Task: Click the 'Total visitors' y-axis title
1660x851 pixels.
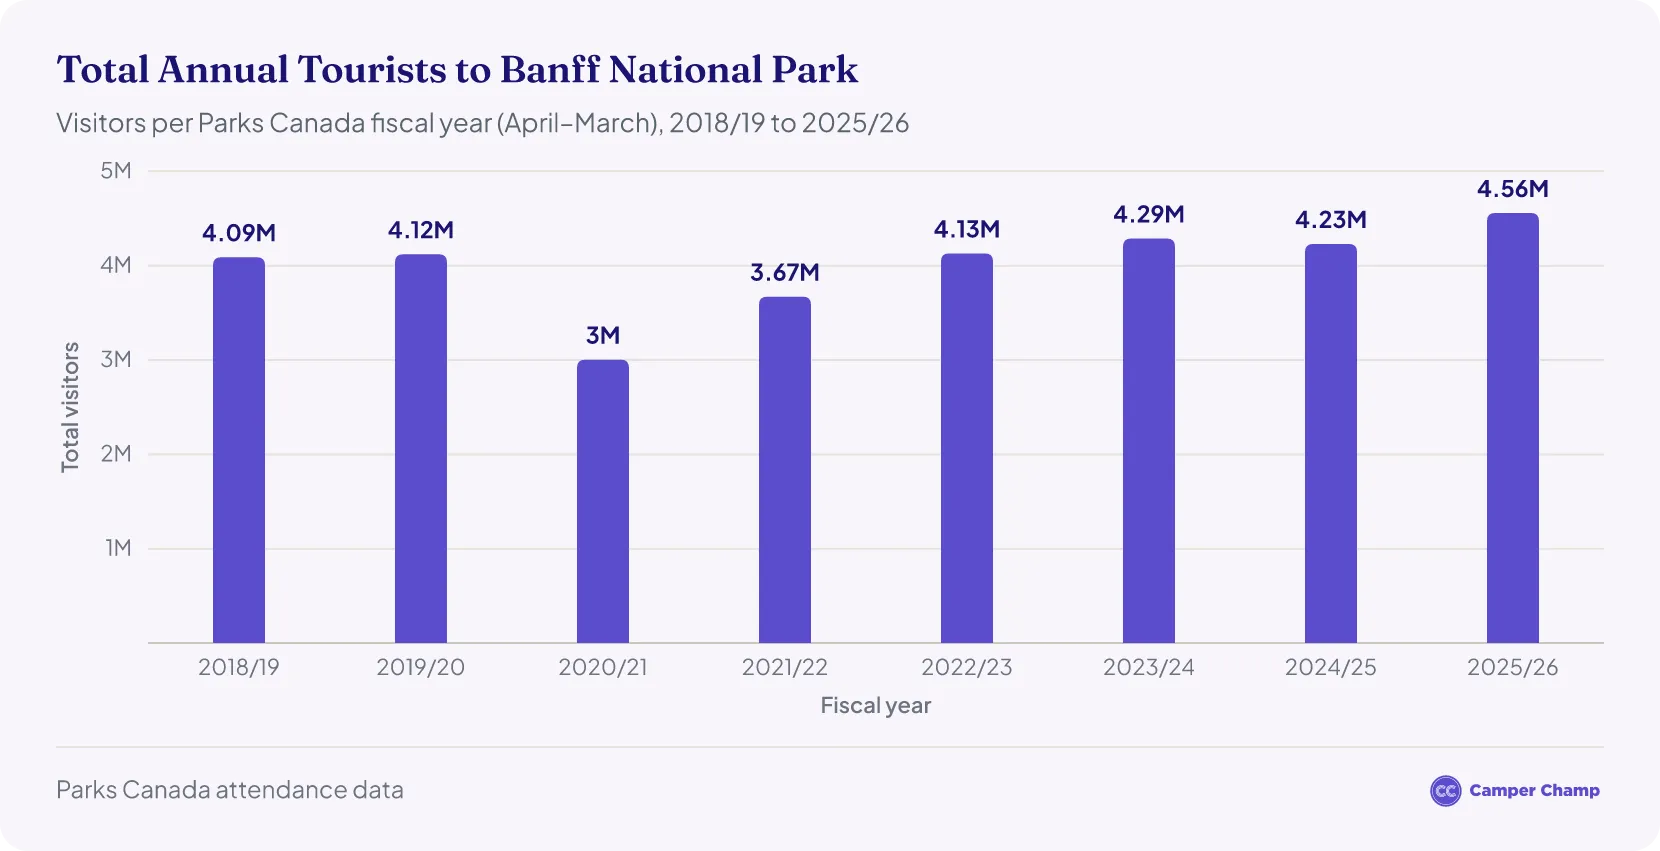Action: 70,407
